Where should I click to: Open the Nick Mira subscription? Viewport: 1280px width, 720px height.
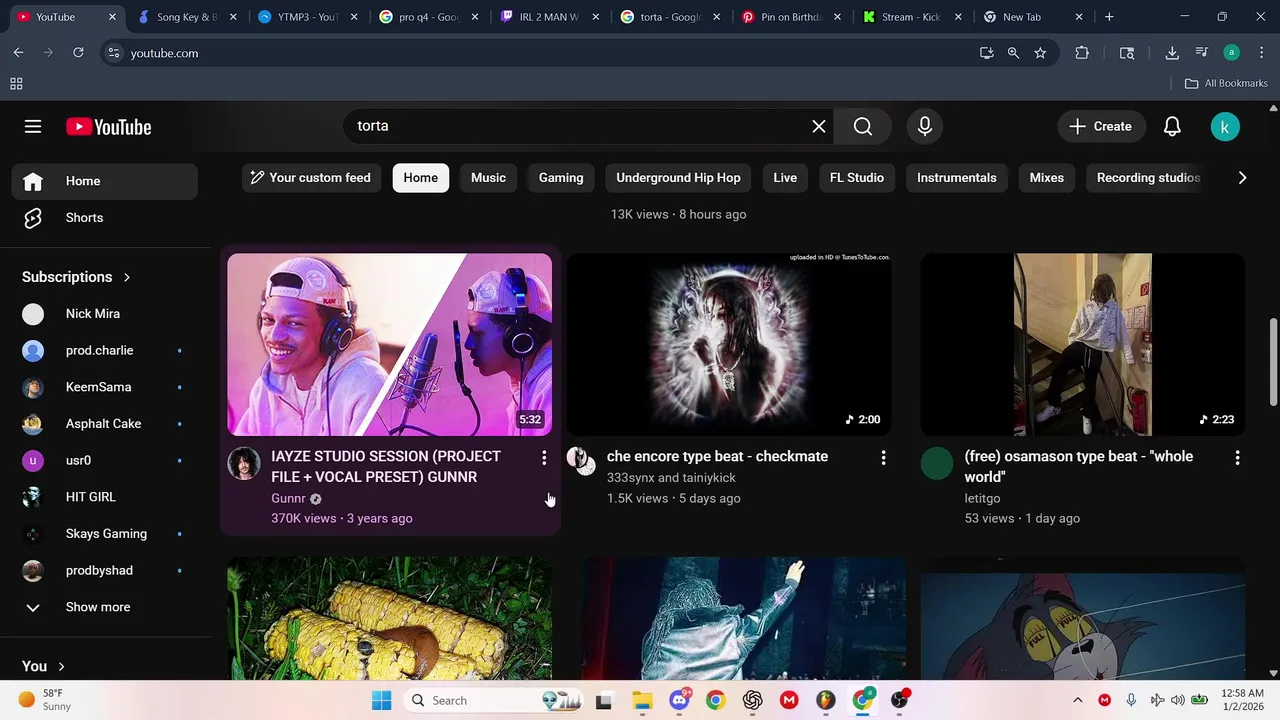(105, 314)
